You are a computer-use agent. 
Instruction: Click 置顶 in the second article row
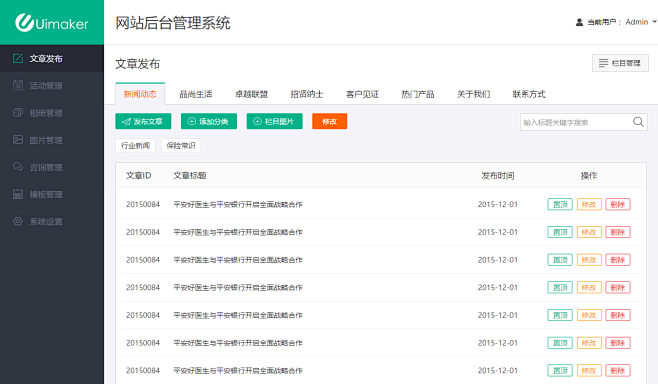tap(560, 232)
